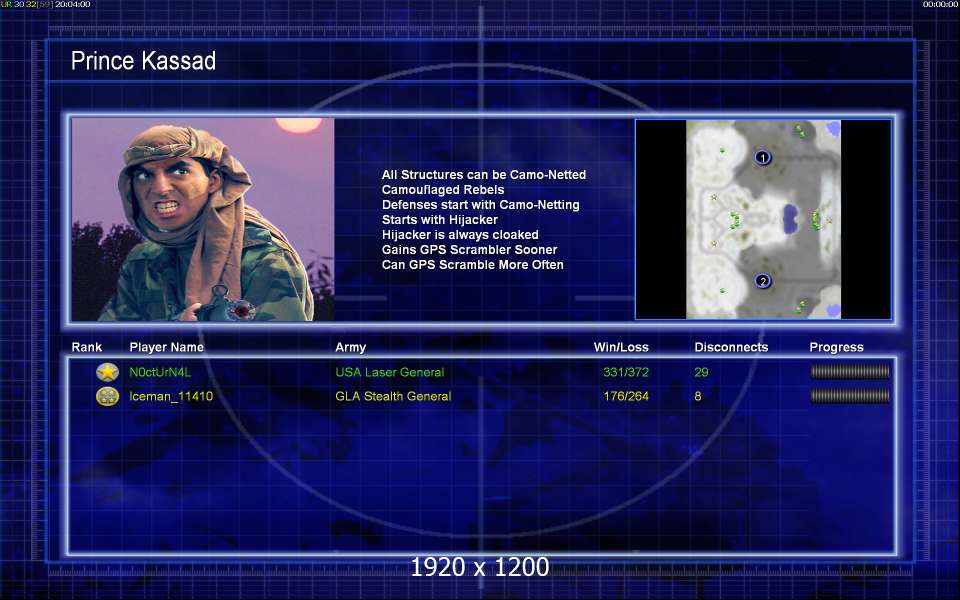Image resolution: width=960 pixels, height=600 pixels.
Task: Select player name N0ctUrN4L
Action: (x=160, y=372)
